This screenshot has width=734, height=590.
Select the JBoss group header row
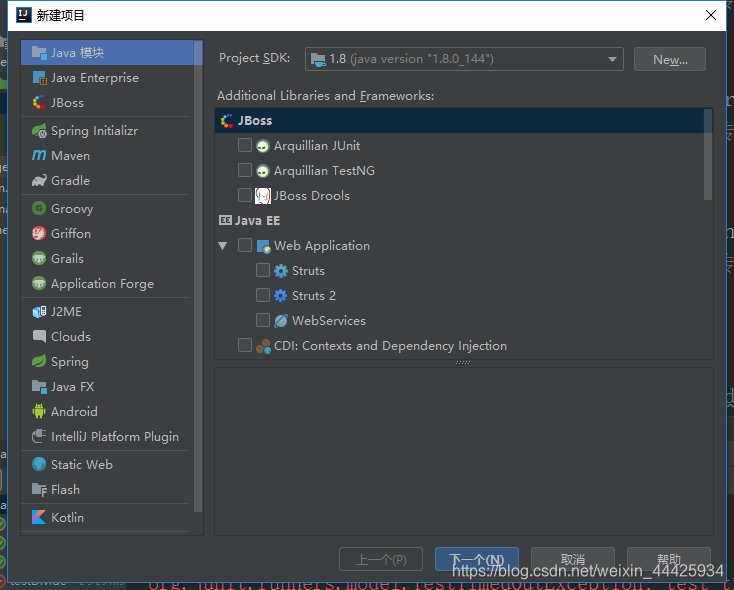(459, 120)
